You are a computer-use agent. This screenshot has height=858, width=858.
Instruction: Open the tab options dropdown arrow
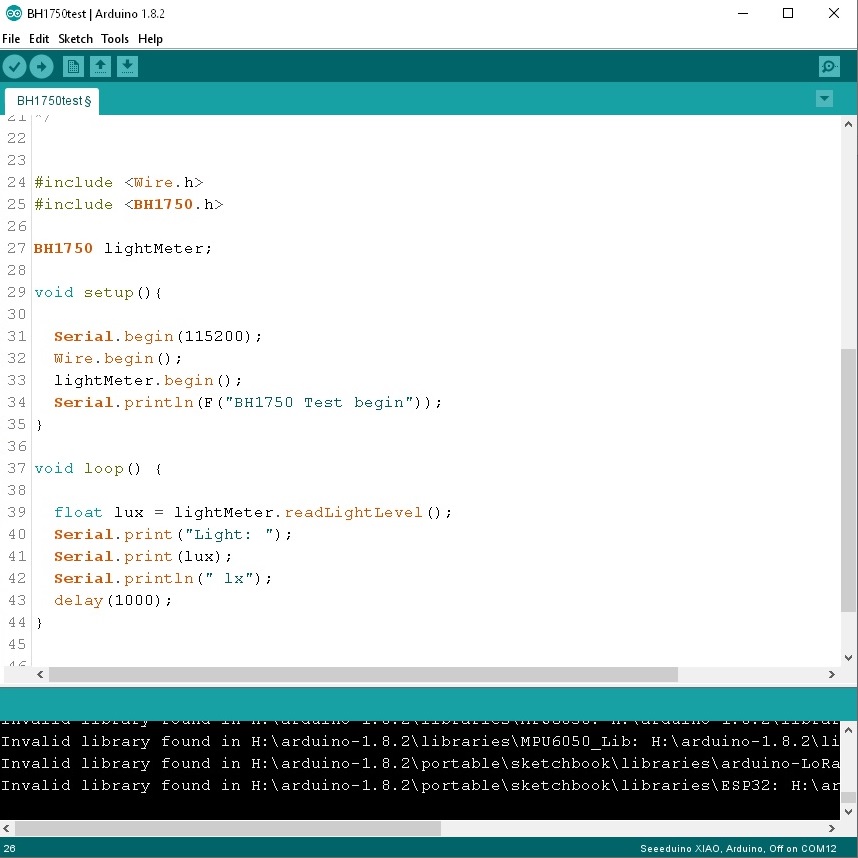(825, 98)
